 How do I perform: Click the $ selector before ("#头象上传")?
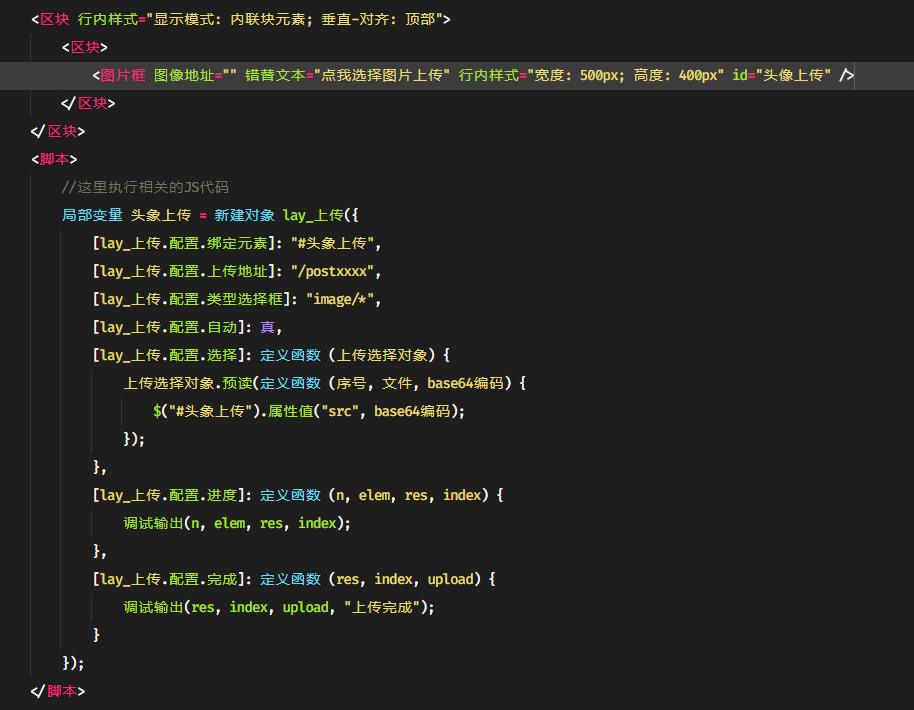tap(157, 412)
